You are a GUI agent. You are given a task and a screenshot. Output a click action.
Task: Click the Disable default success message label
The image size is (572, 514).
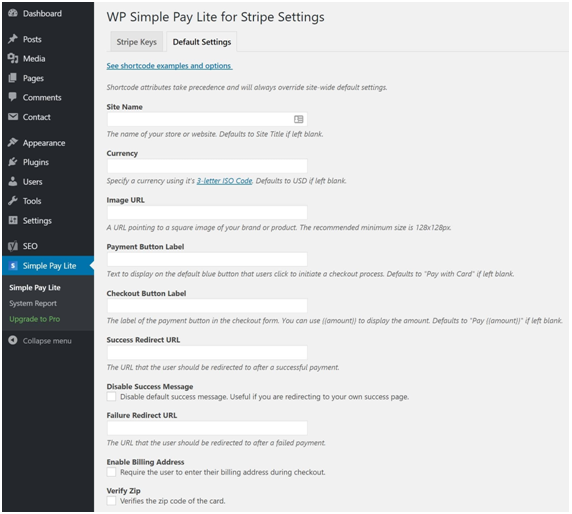click(x=264, y=397)
